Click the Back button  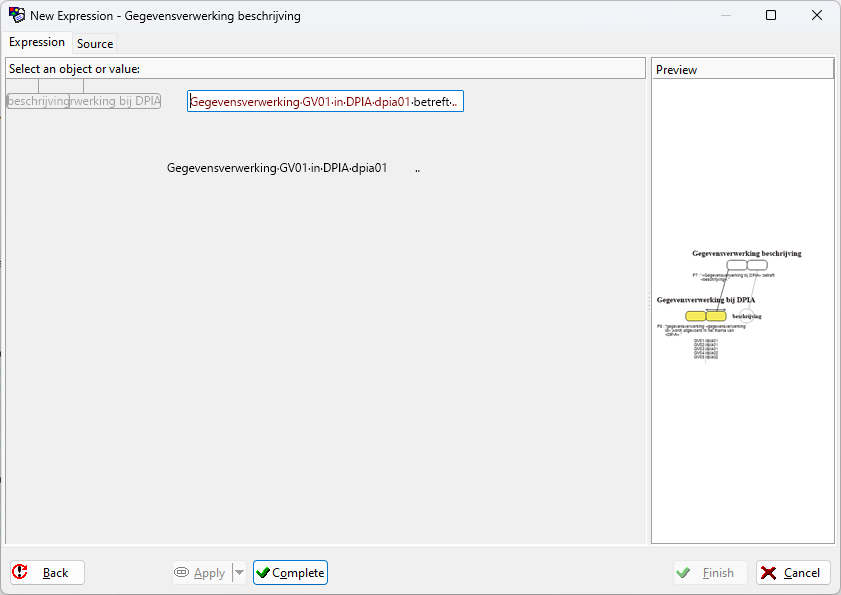point(47,573)
